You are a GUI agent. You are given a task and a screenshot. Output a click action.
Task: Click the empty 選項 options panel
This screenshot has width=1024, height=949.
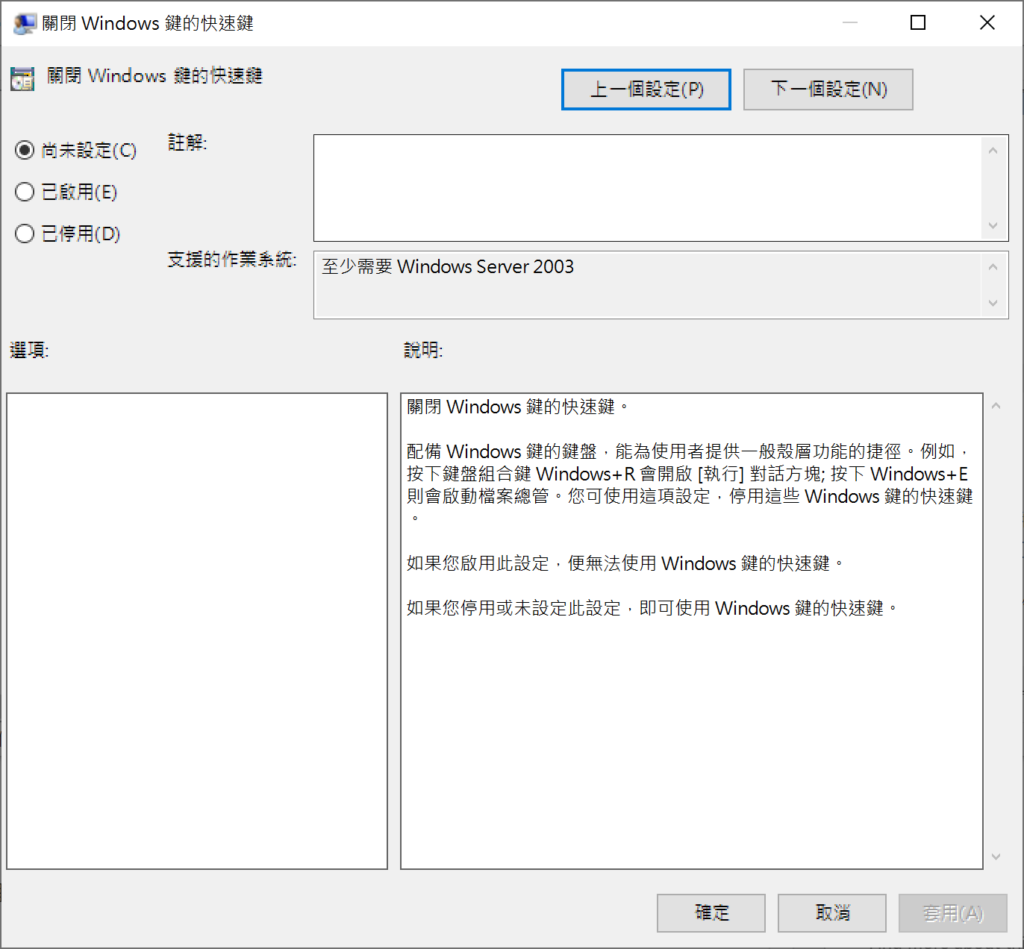tap(197, 631)
